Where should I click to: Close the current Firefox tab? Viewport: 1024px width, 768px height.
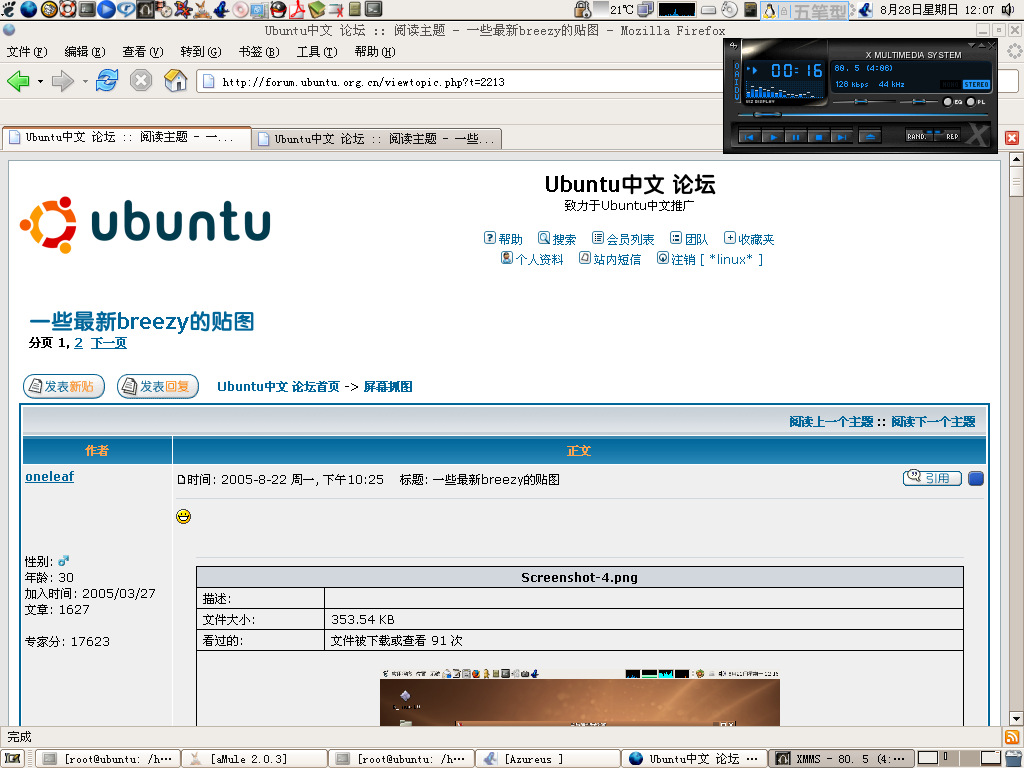pyautogui.click(x=1012, y=138)
